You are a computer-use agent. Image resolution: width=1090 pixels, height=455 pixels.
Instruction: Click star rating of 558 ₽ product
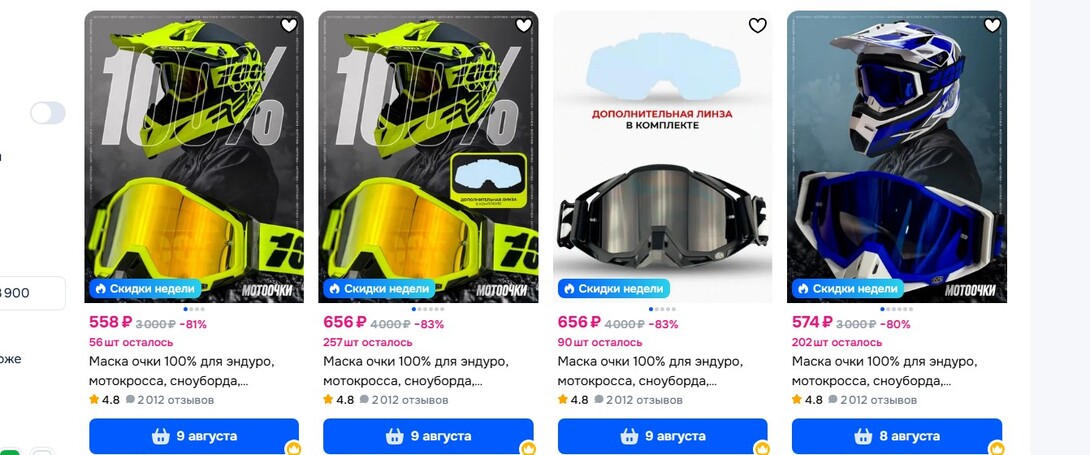coord(94,399)
